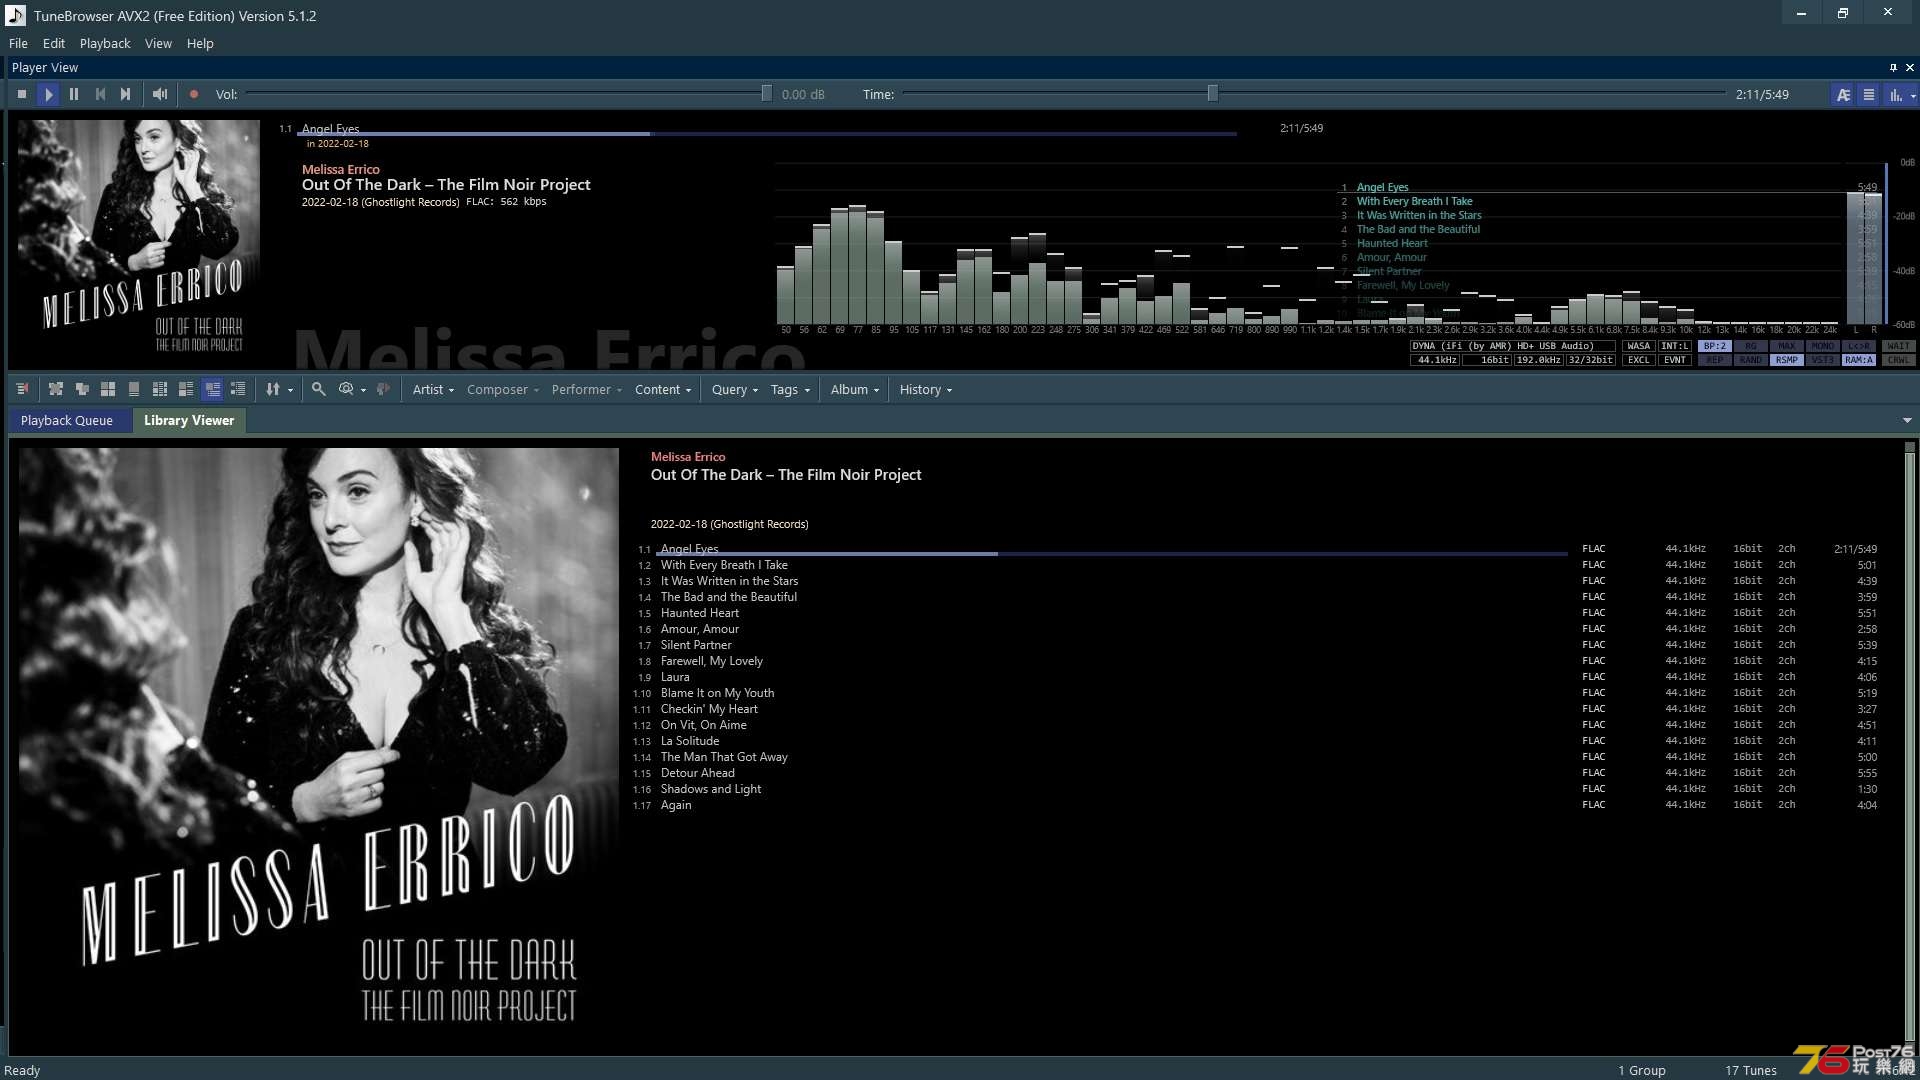Select the grid tiles view layout icon
This screenshot has height=1080, width=1920.
(108, 389)
